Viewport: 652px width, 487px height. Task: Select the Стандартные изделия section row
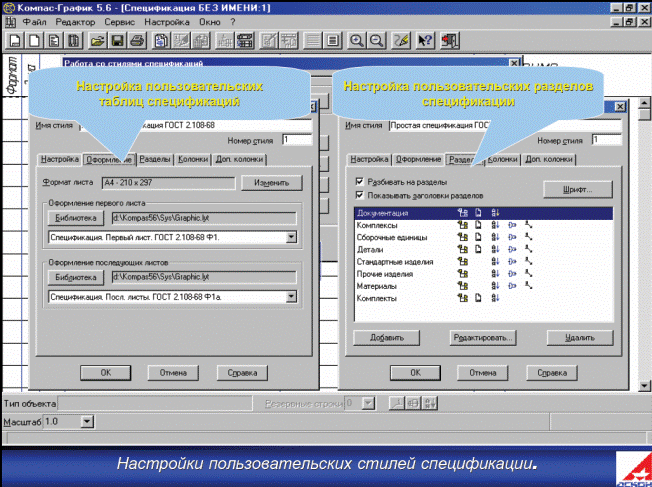484,262
